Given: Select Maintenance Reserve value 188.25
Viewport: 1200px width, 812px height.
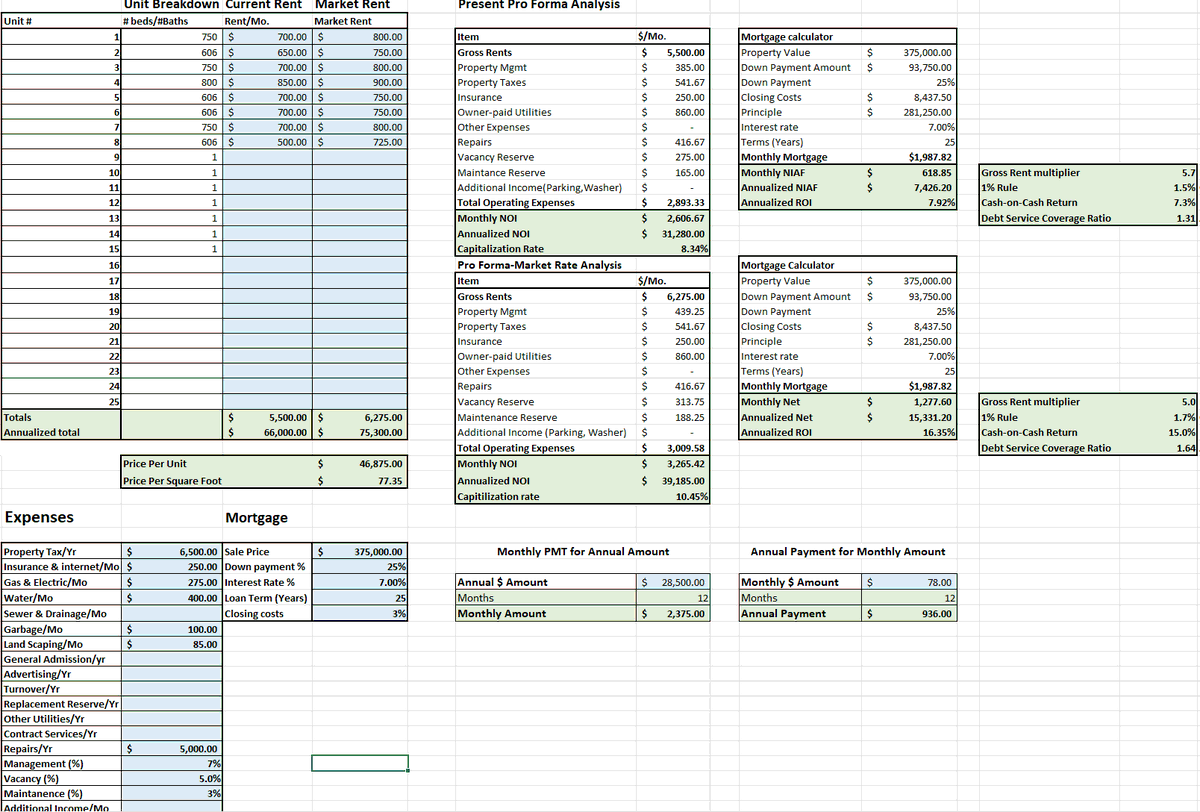Looking at the screenshot, I should [675, 417].
